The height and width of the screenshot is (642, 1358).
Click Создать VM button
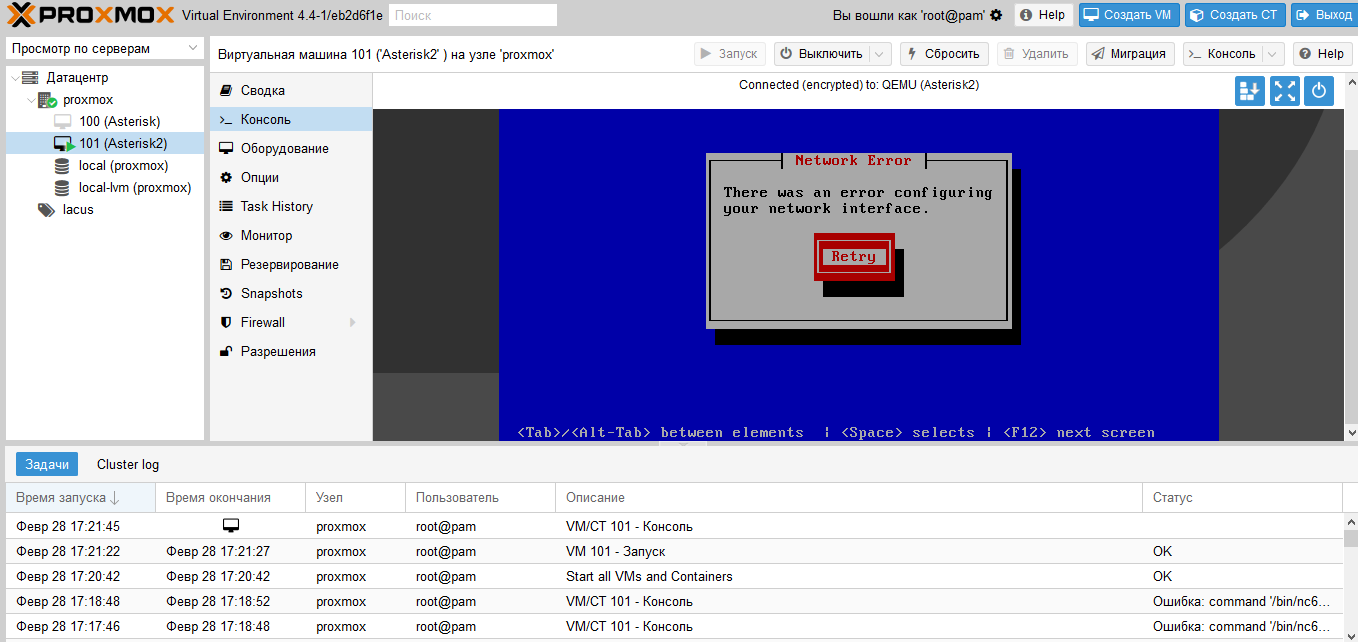[x=1128, y=15]
